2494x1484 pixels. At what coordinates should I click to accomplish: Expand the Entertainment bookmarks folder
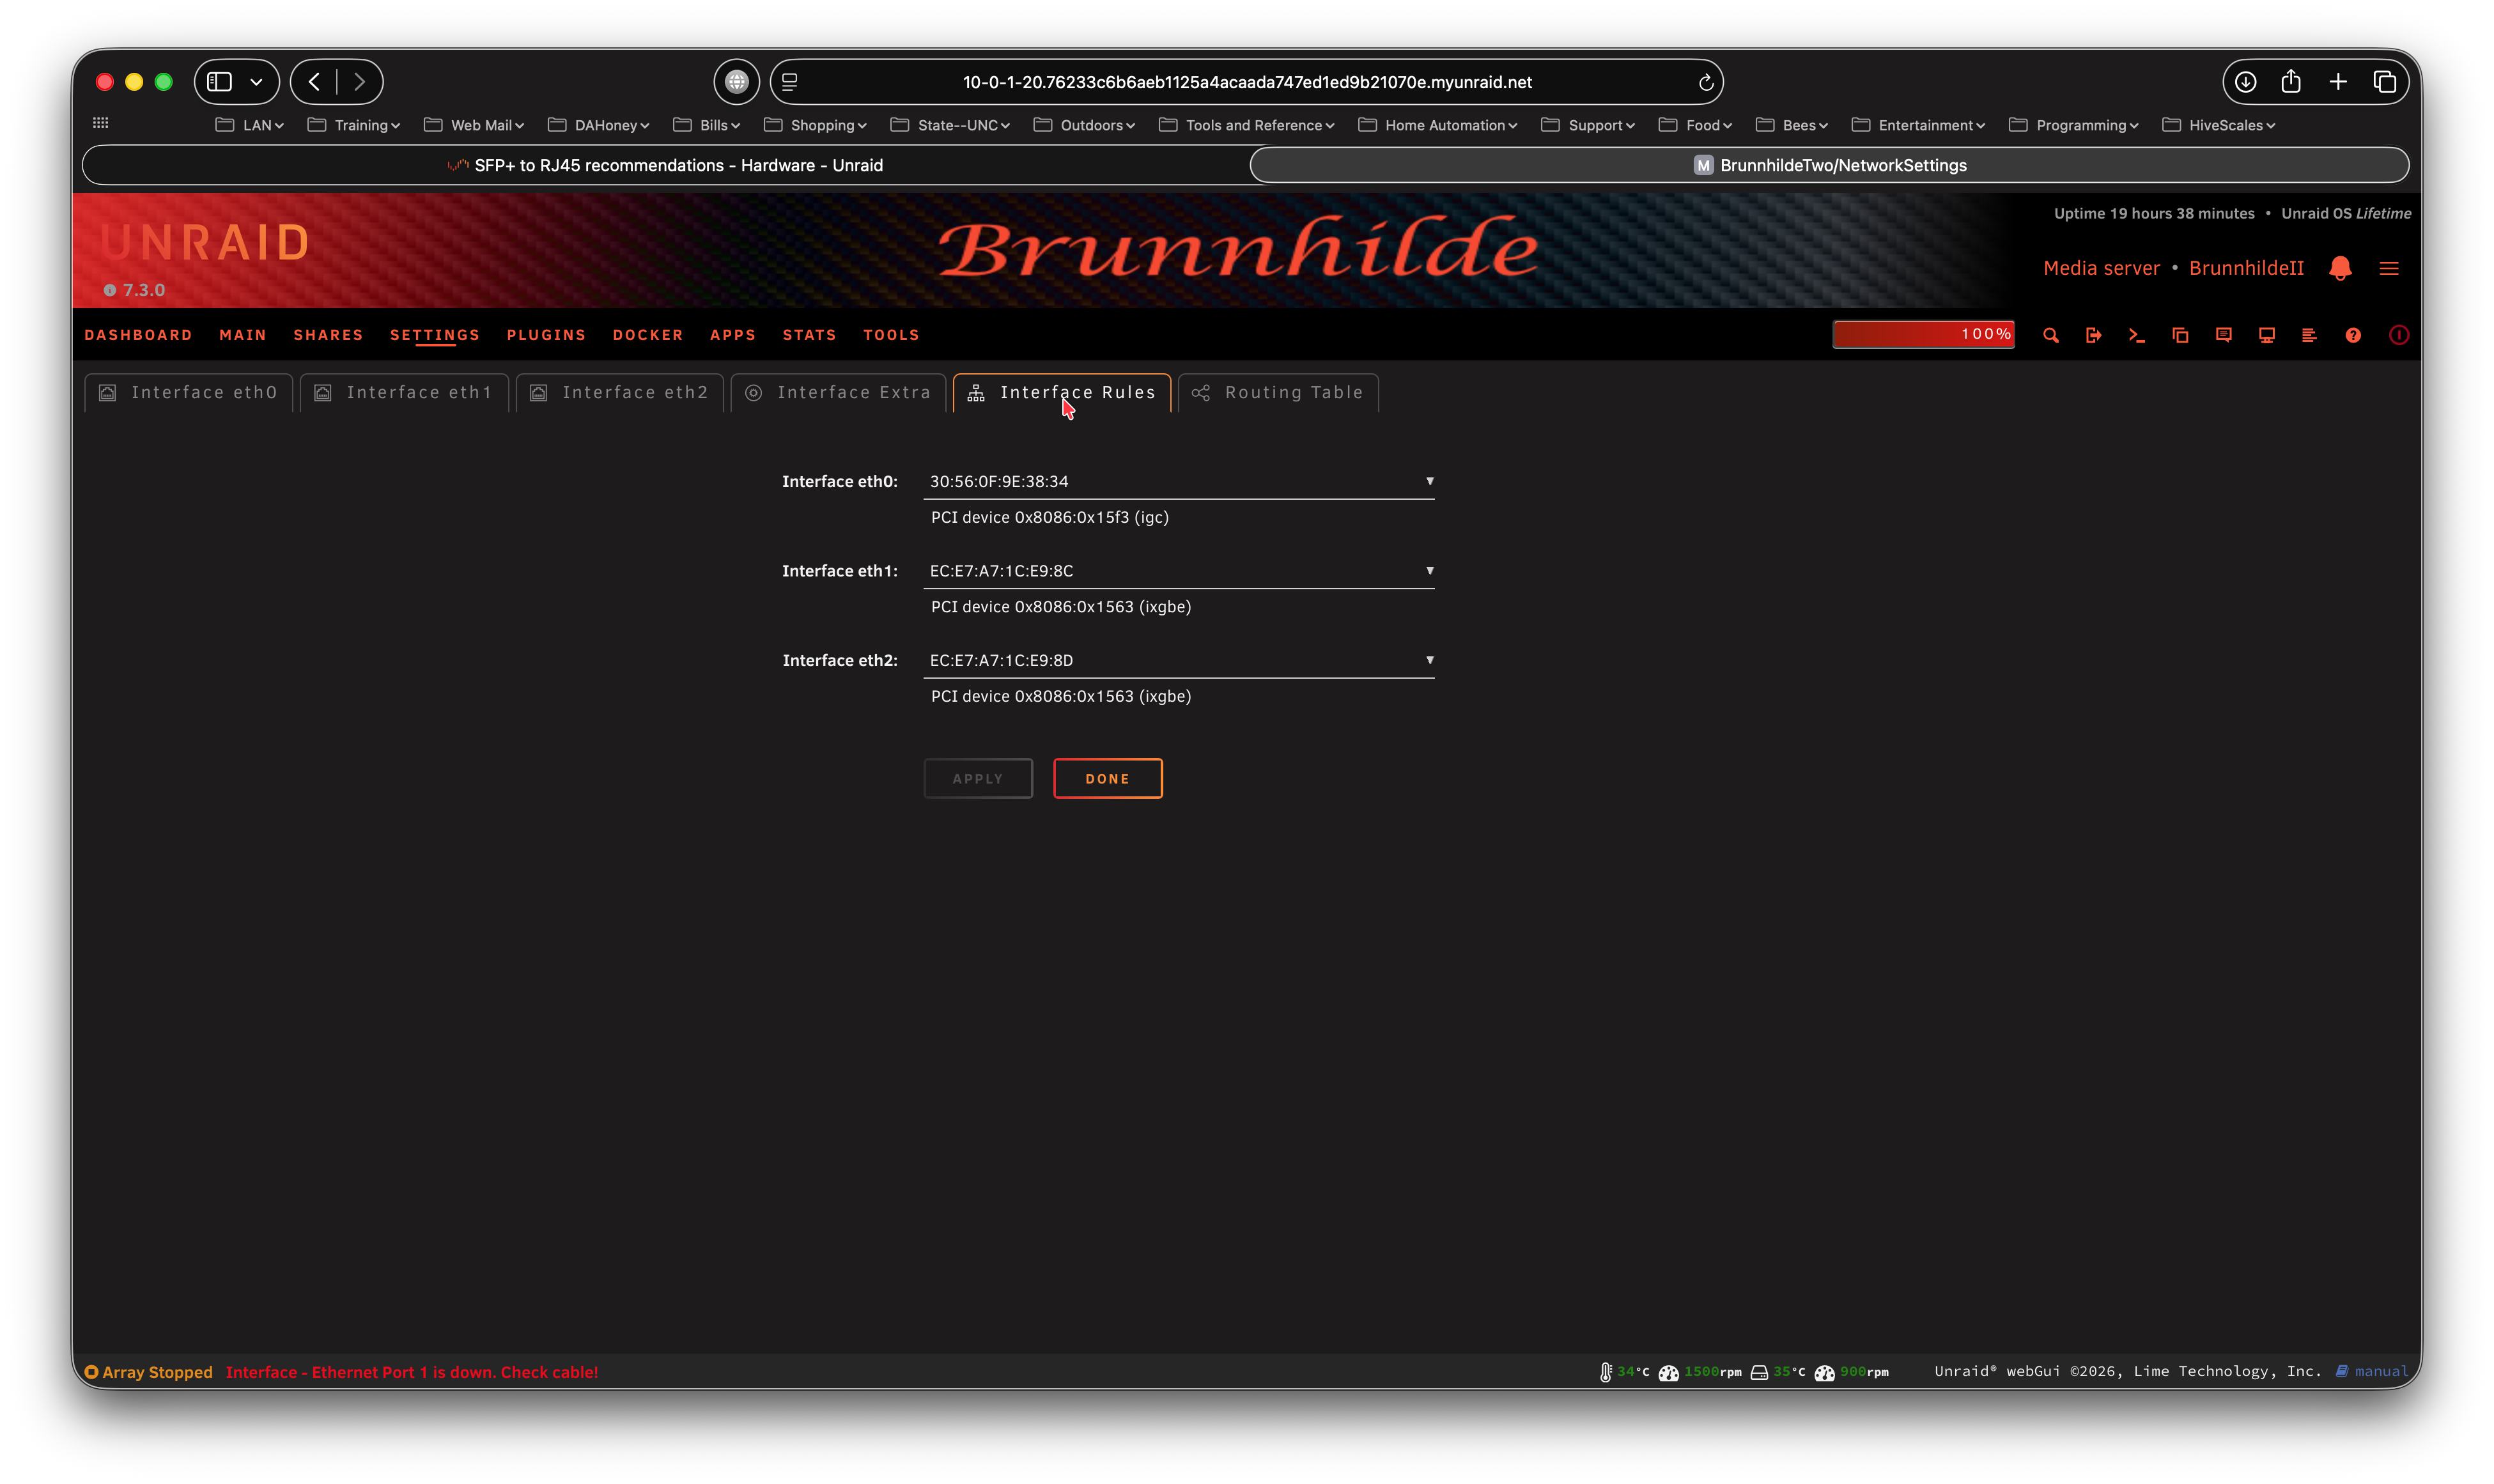coord(1917,125)
